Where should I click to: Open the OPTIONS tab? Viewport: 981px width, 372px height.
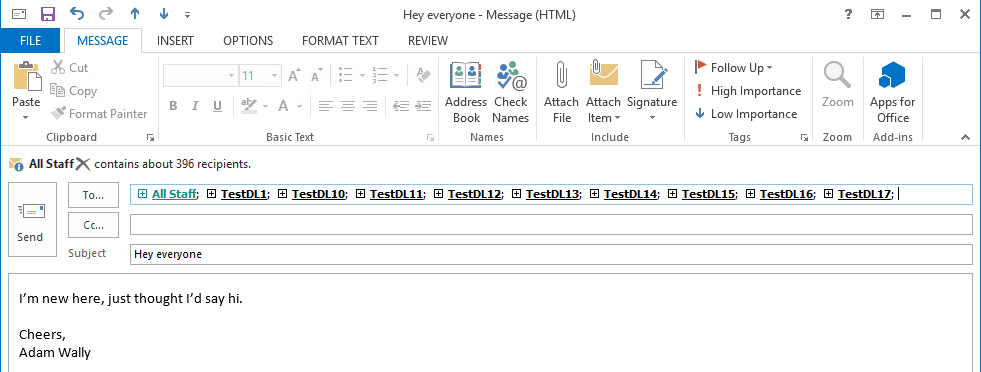tap(248, 41)
